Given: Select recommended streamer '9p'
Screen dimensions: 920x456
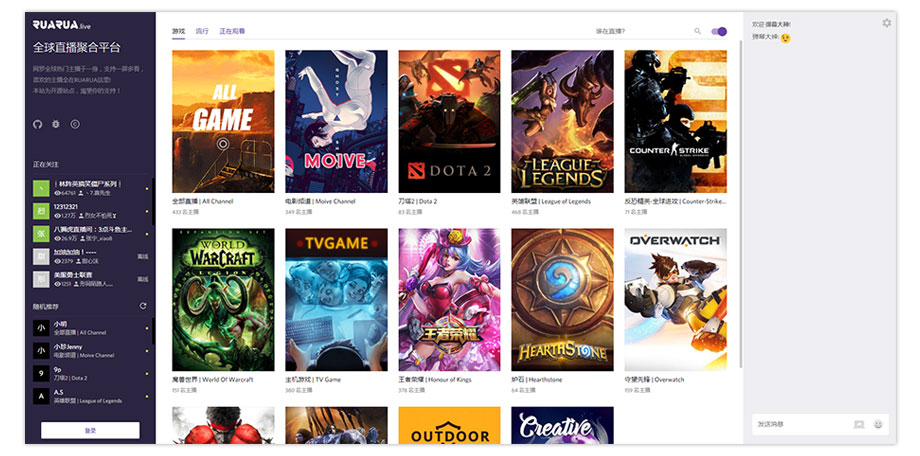Looking at the screenshot, I should coord(90,374).
